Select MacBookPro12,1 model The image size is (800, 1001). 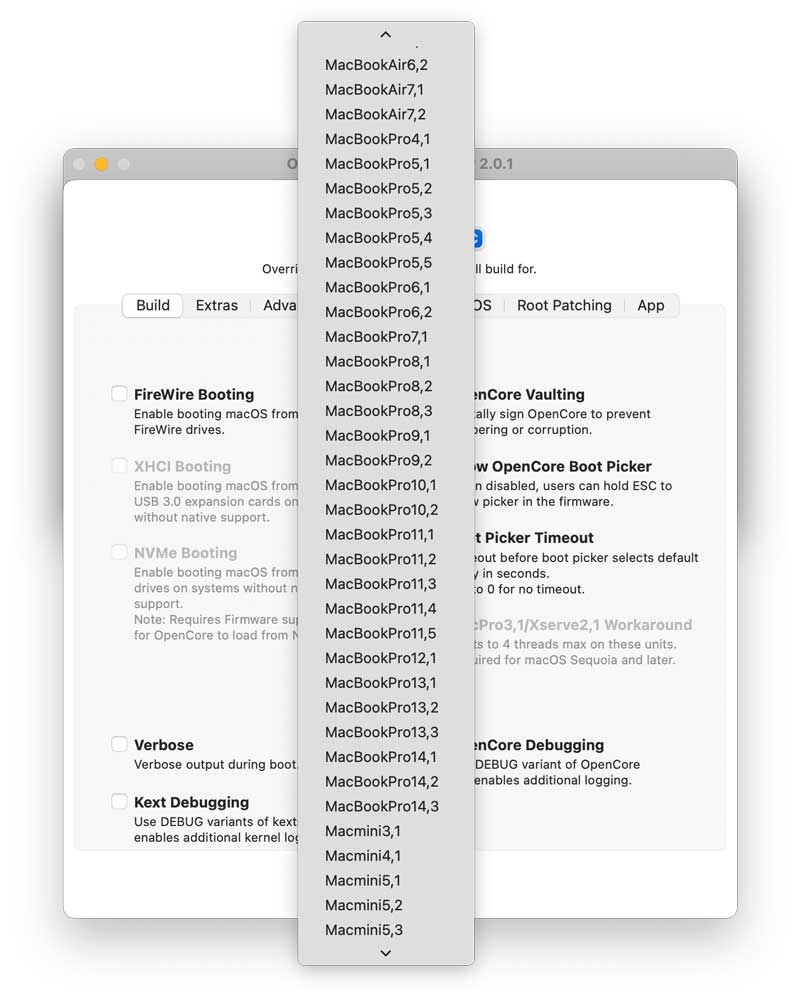[386, 659]
